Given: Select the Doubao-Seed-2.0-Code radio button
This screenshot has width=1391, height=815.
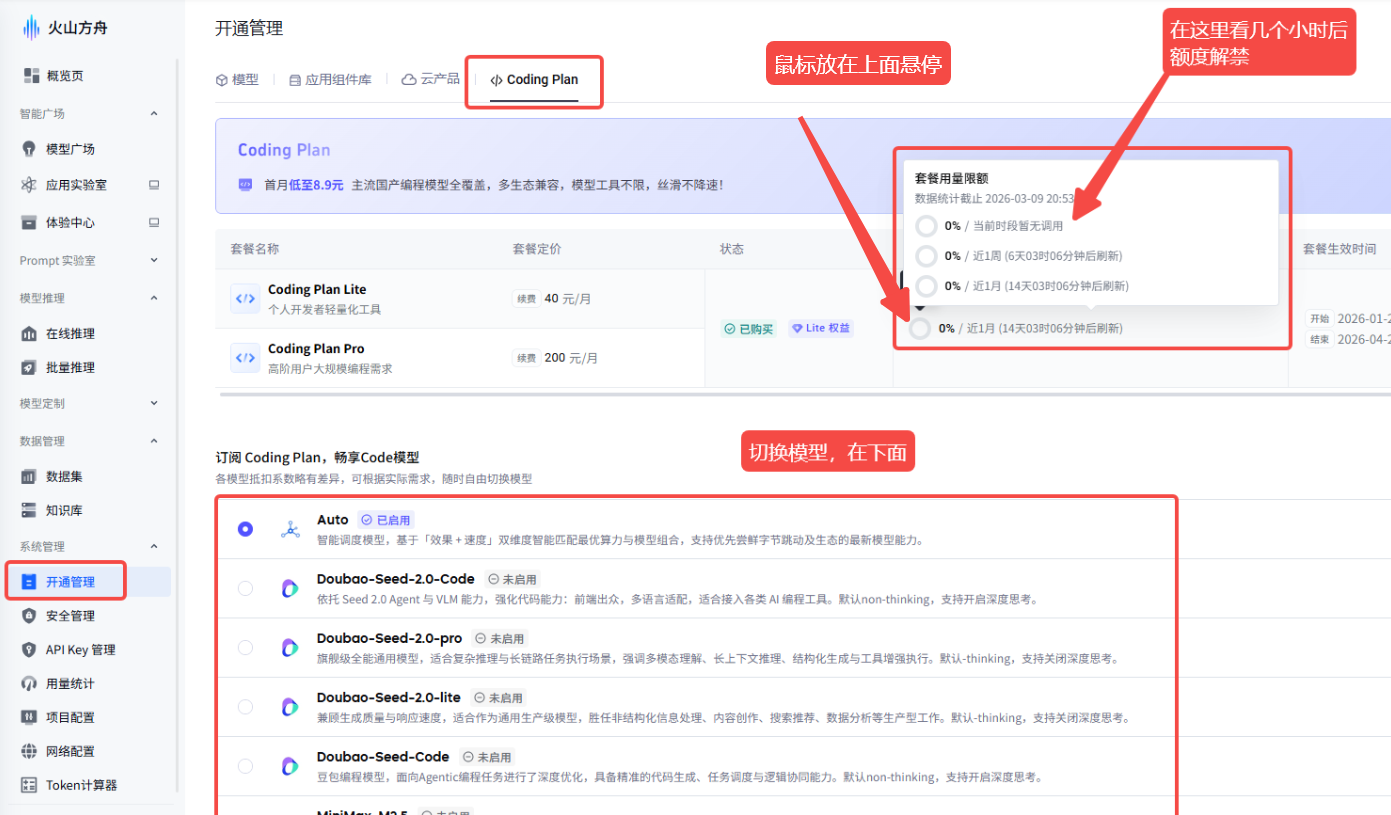Looking at the screenshot, I should coord(246,588).
